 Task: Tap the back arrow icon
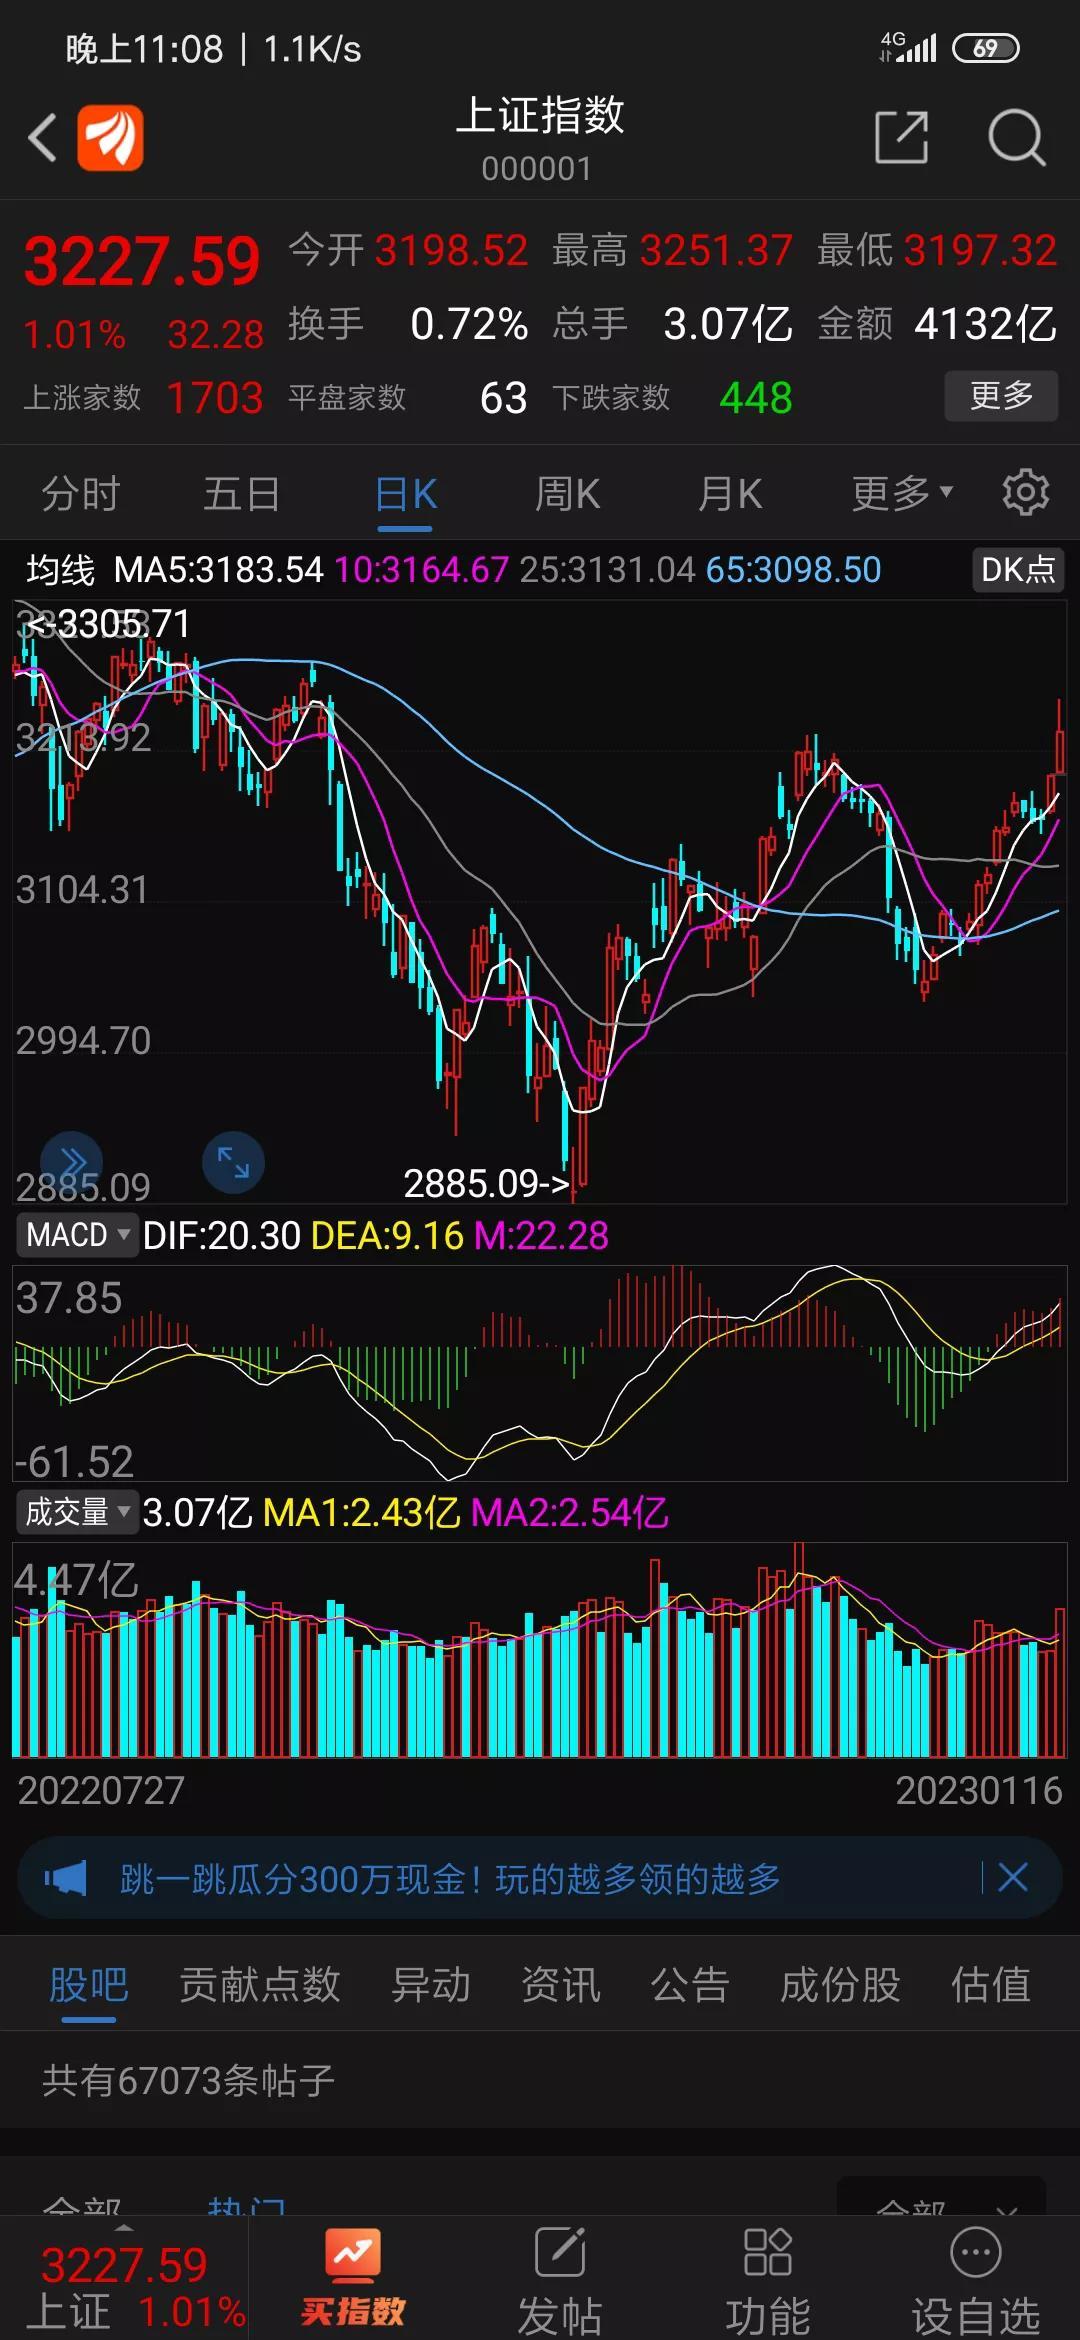(42, 138)
